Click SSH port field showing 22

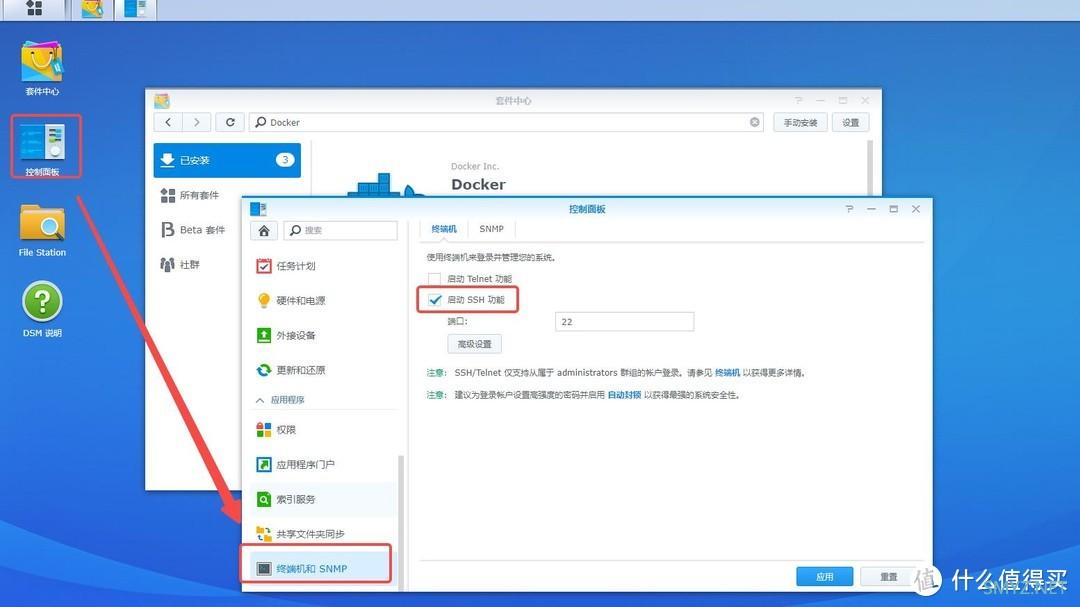tap(624, 322)
